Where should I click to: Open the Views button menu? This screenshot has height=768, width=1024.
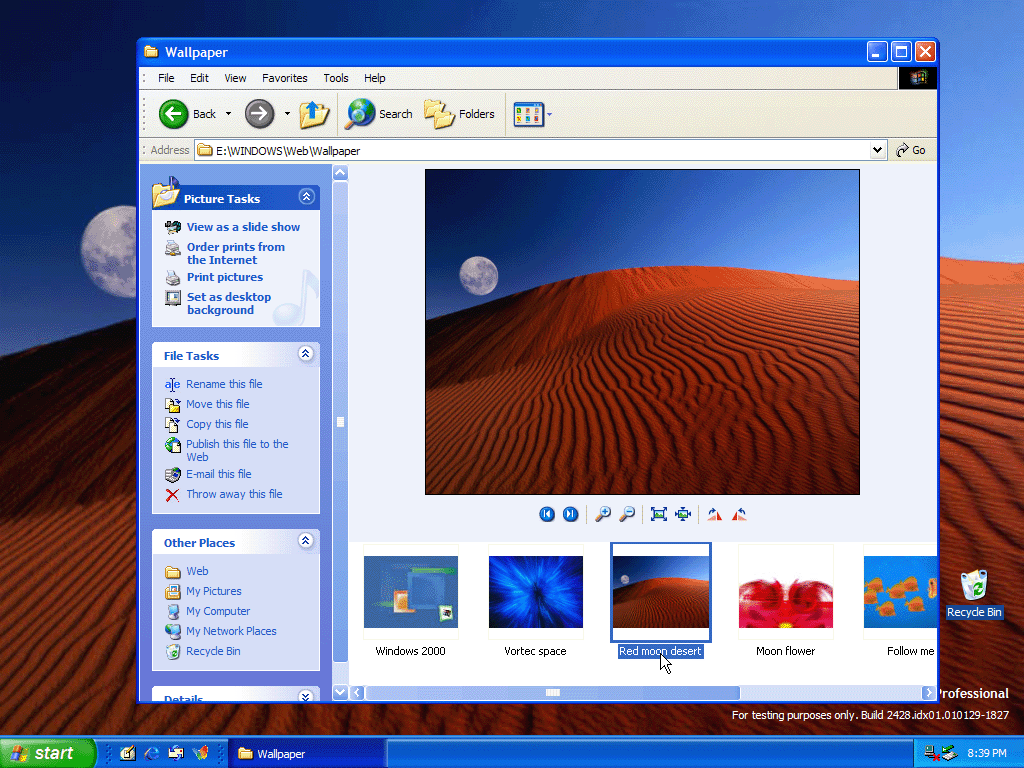point(528,114)
